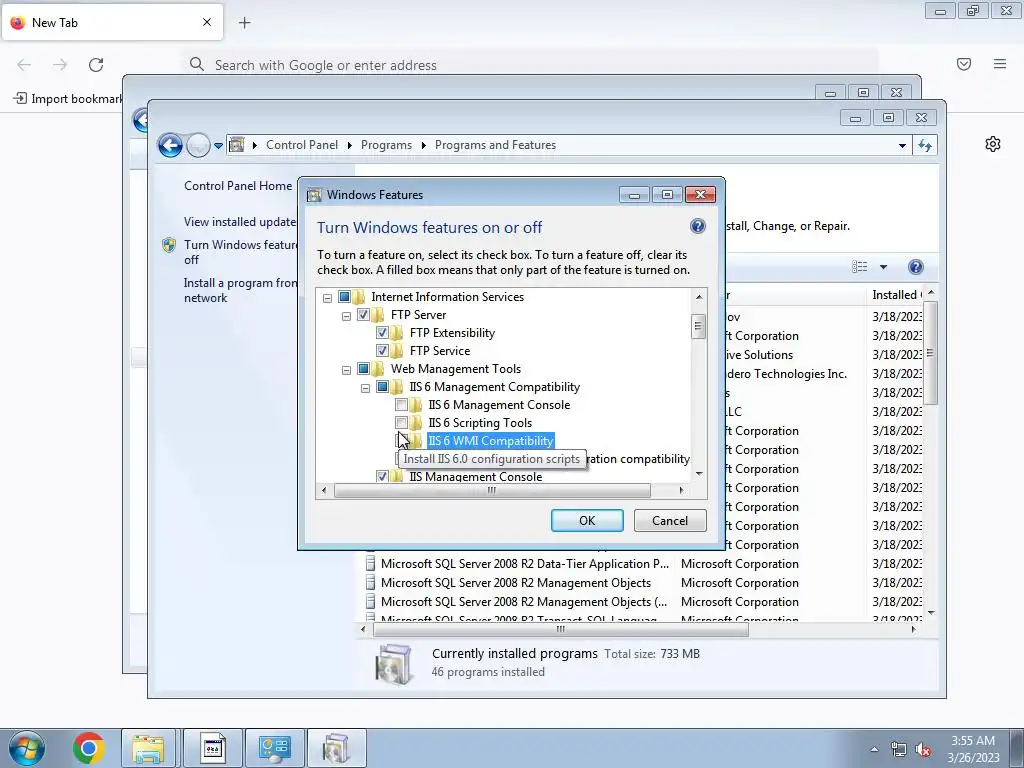
Task: Open Install a program from network link
Action: [240, 290]
